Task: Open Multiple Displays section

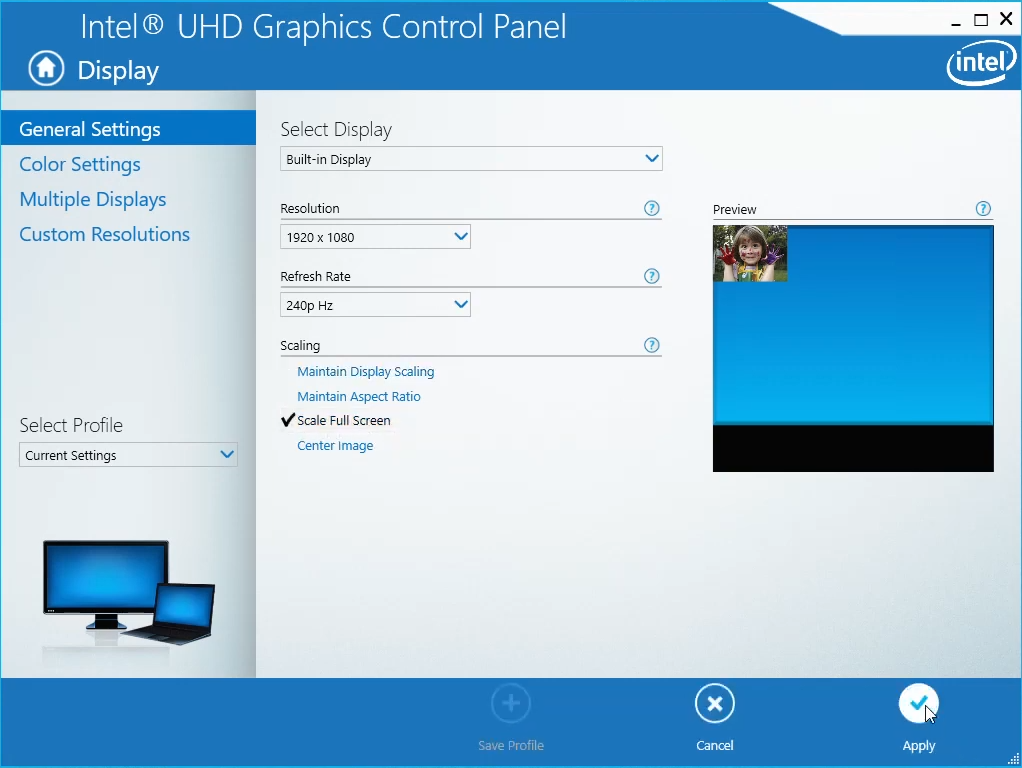Action: pos(93,199)
